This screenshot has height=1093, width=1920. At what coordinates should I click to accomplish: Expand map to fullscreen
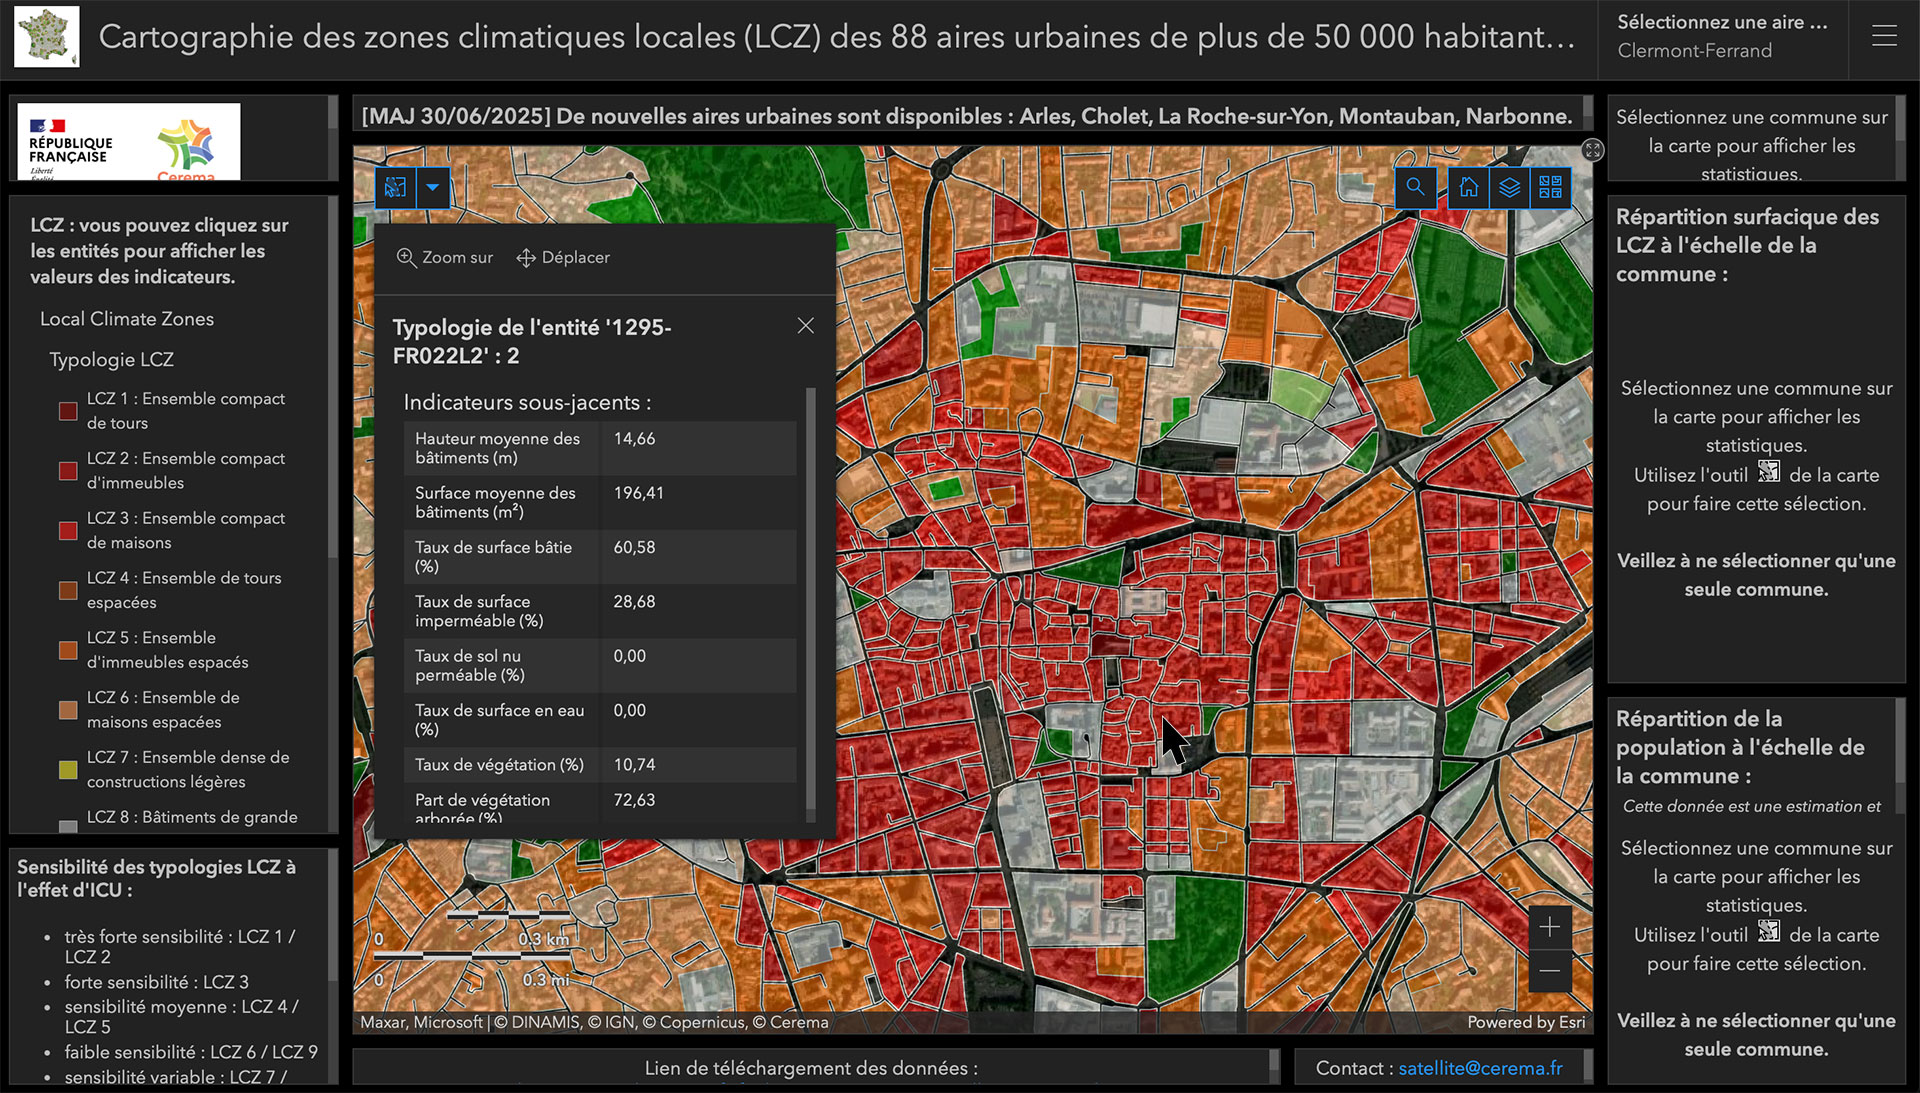click(1592, 150)
